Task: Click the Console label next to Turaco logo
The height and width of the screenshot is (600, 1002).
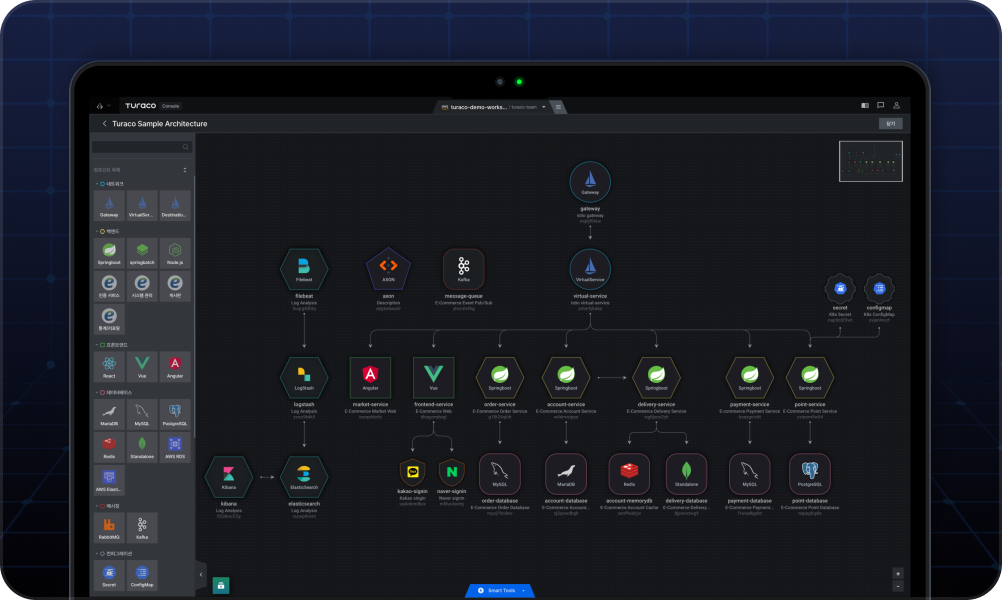Action: pyautogui.click(x=171, y=105)
